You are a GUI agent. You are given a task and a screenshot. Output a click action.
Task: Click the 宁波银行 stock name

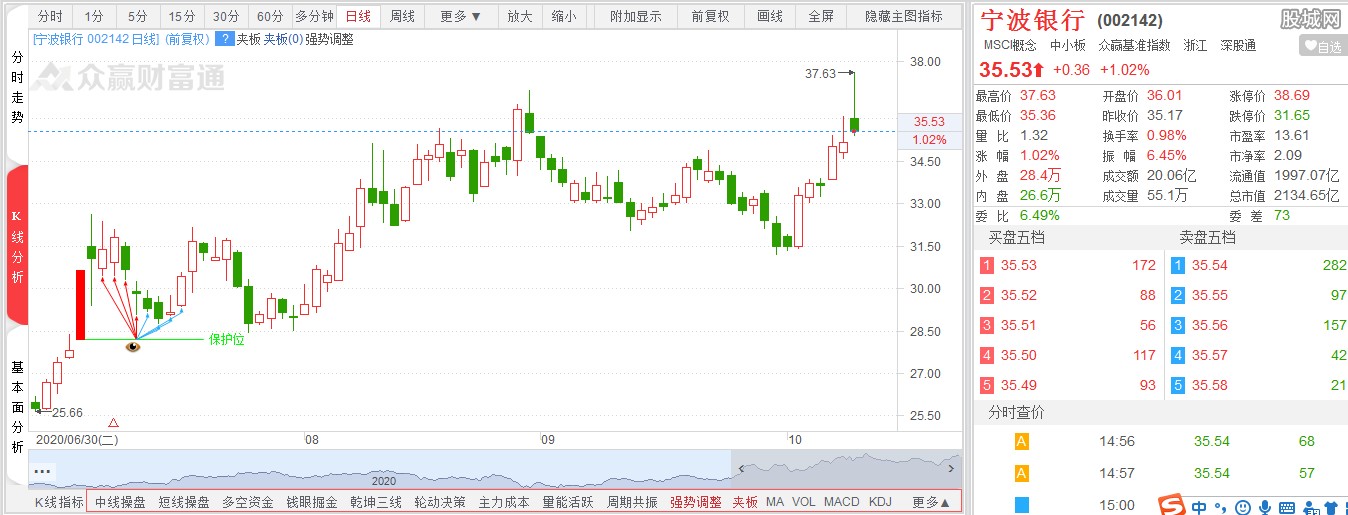1032,19
